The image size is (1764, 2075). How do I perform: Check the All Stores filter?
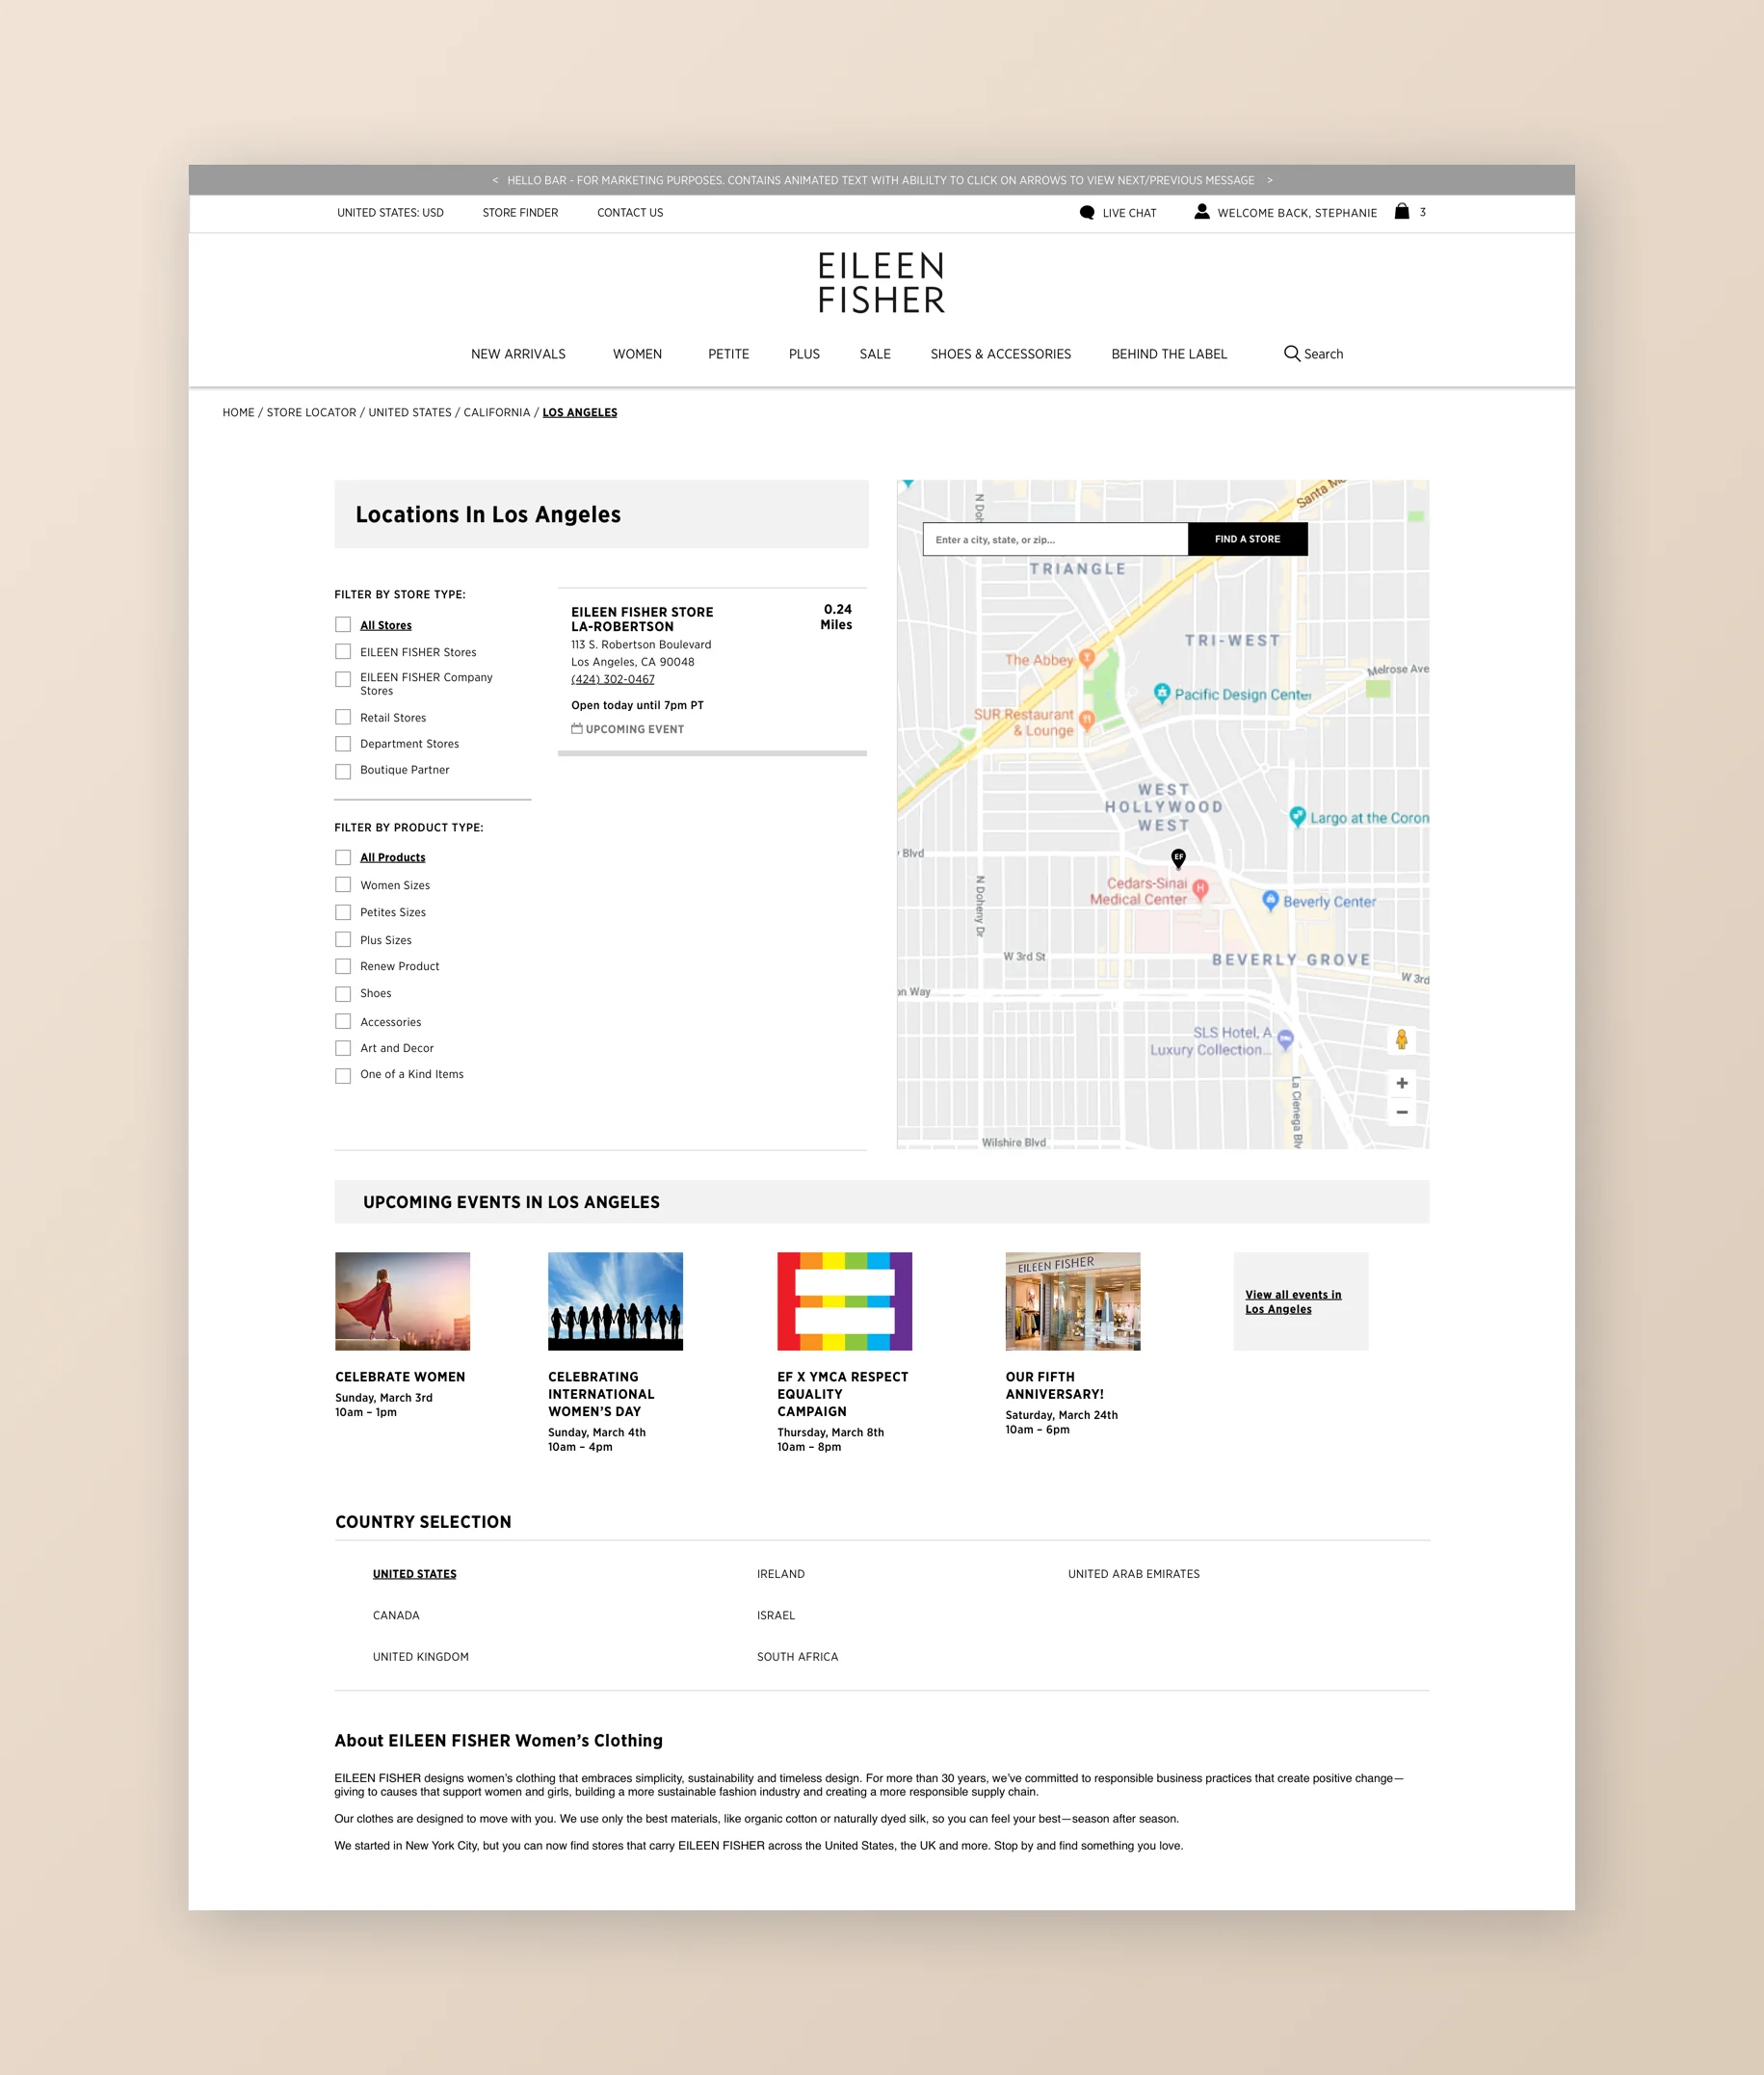point(343,625)
